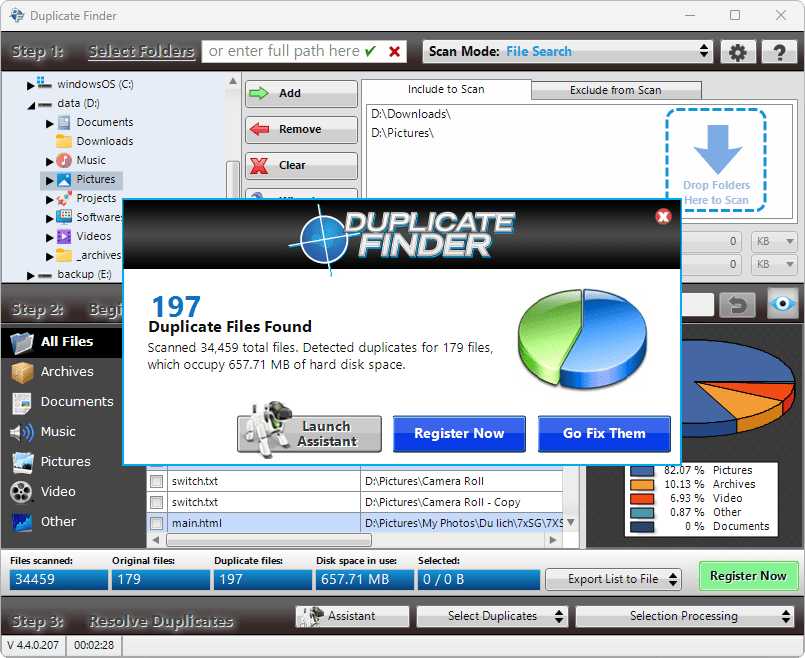Open the Scan Mode dropdown

point(567,52)
